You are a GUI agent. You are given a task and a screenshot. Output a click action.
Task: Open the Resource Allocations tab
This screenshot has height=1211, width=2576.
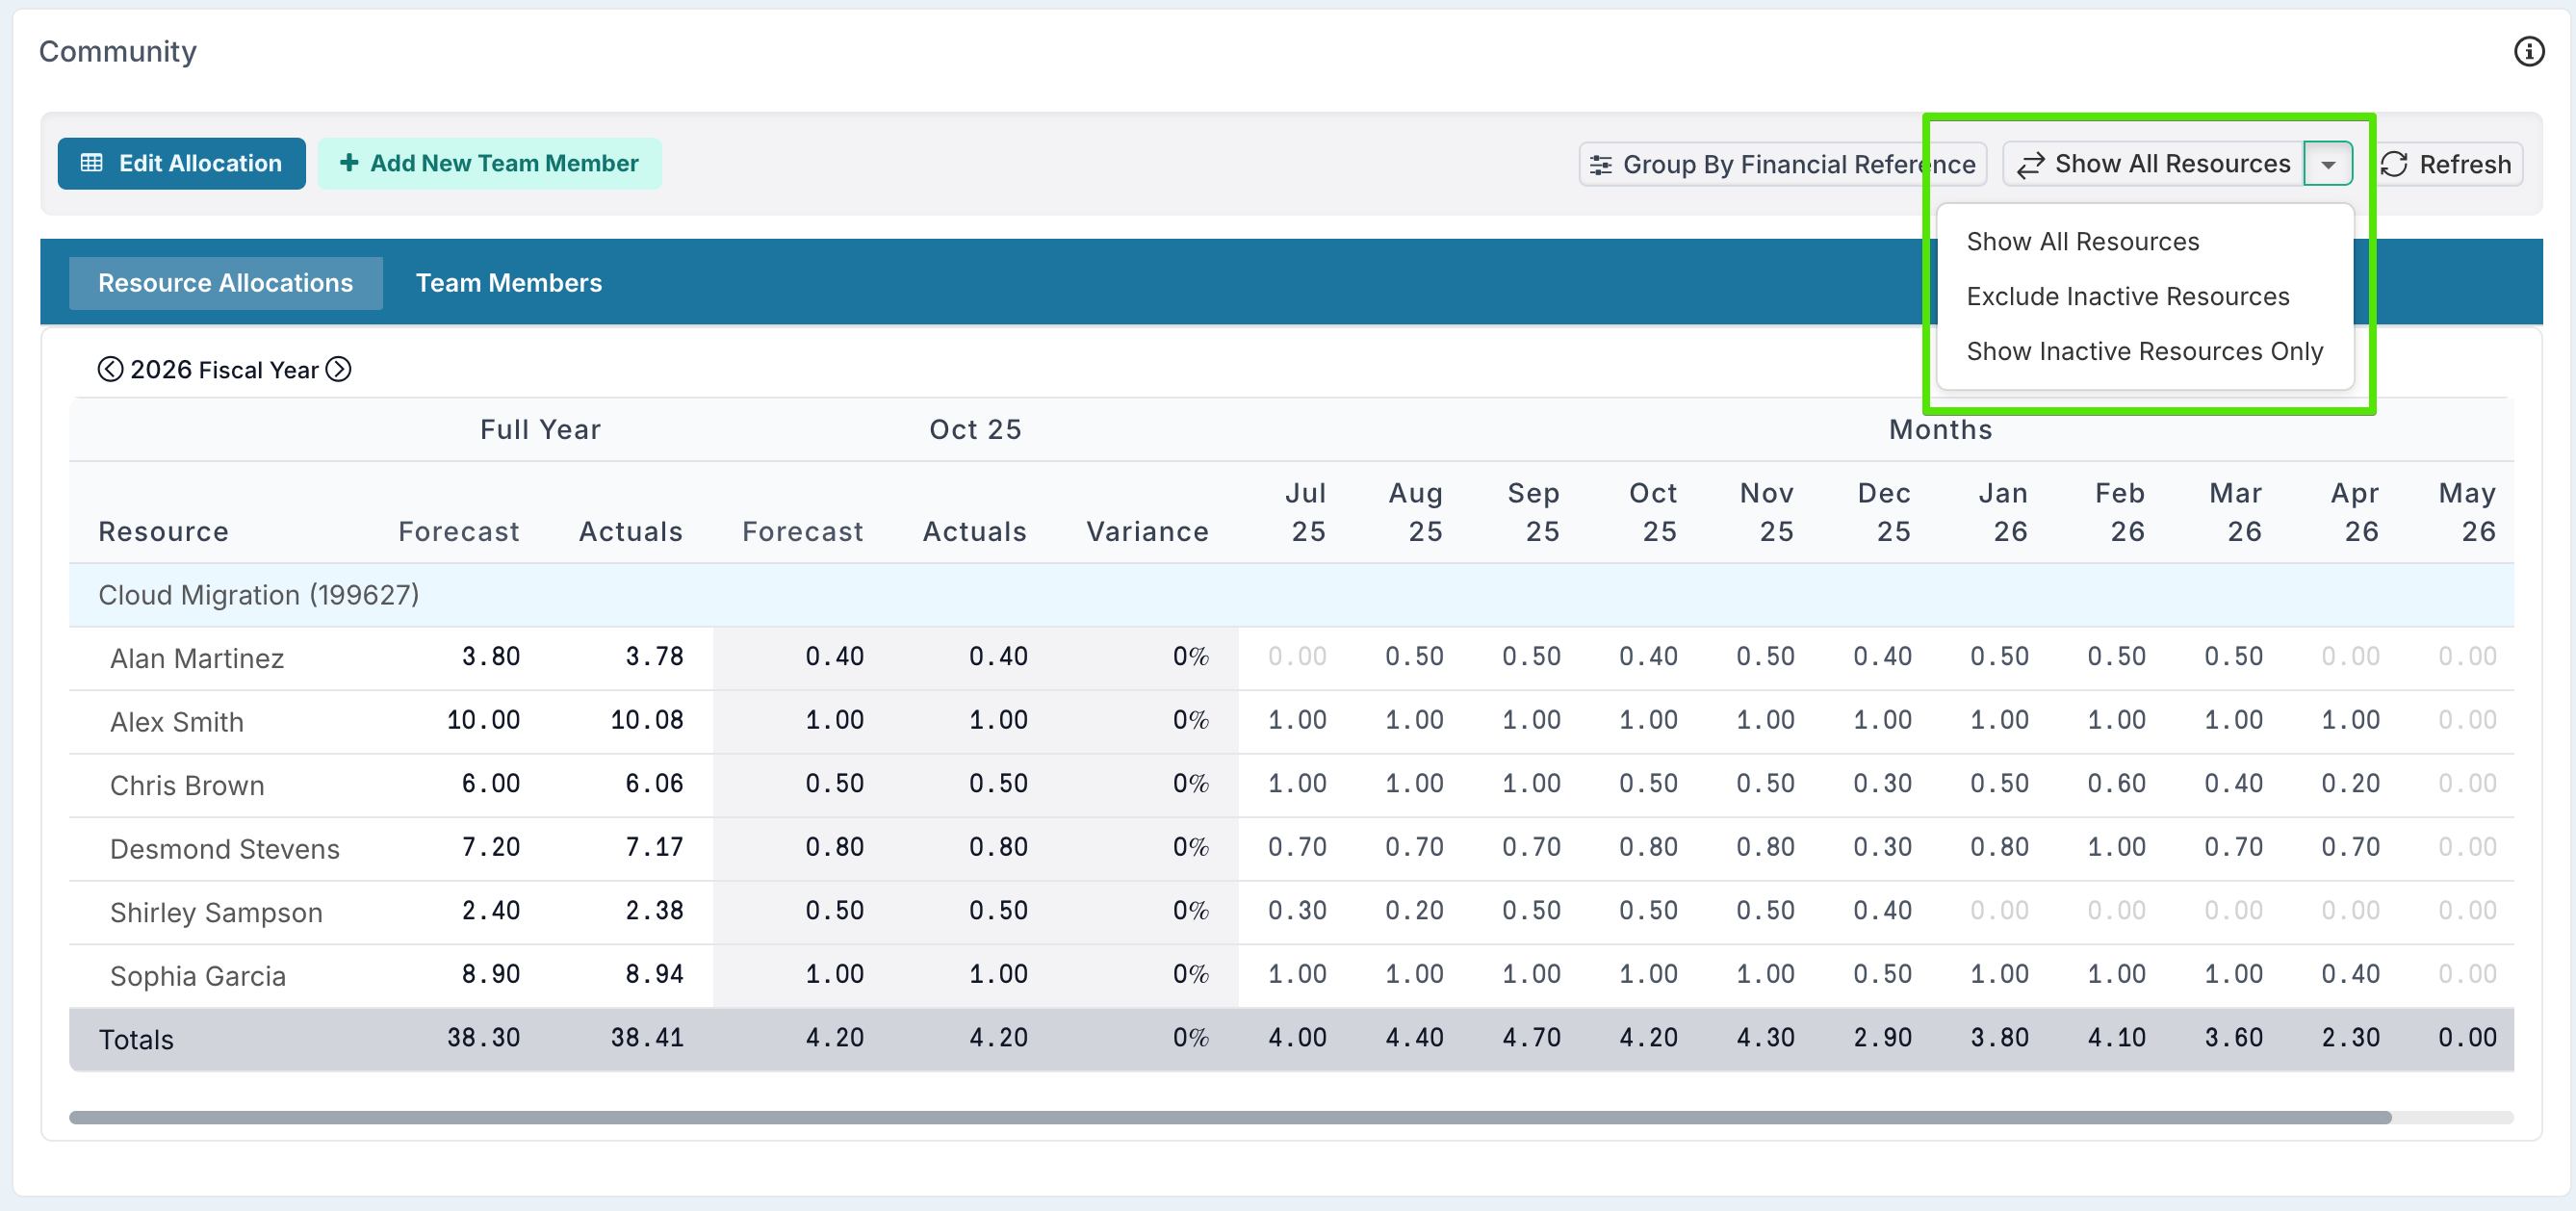tap(225, 283)
